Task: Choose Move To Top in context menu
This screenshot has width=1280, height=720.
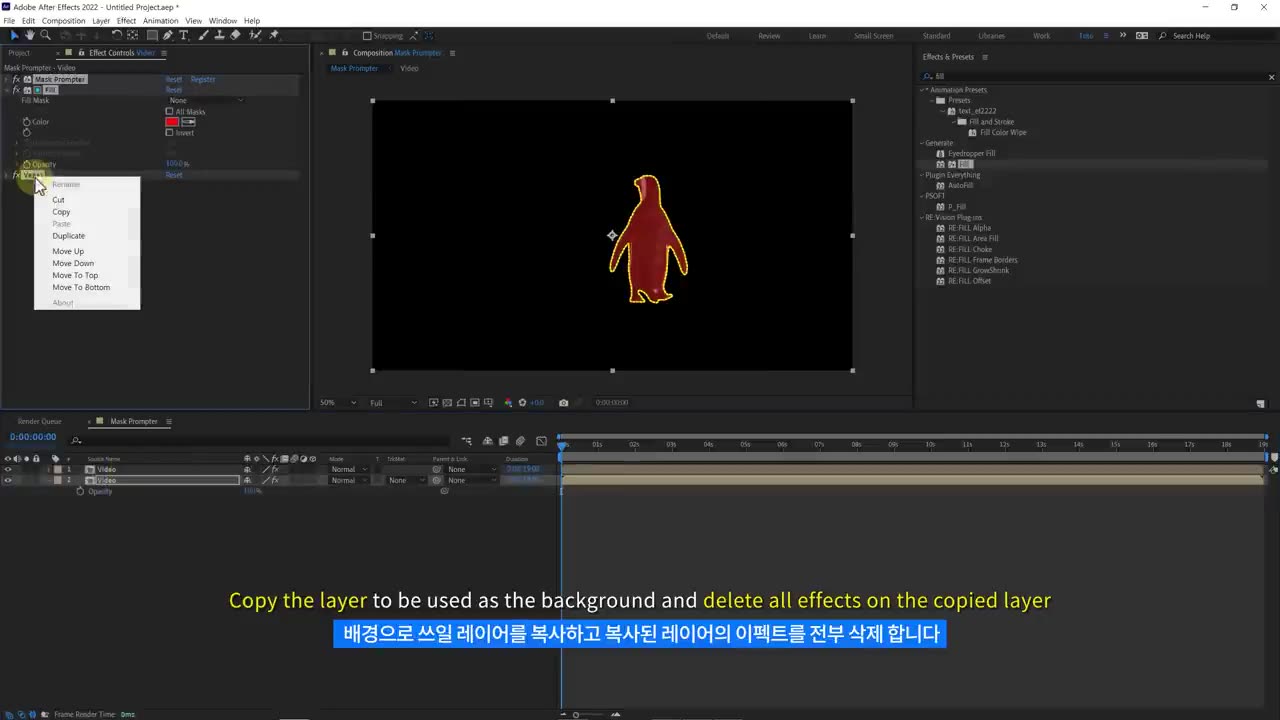Action: pyautogui.click(x=75, y=275)
